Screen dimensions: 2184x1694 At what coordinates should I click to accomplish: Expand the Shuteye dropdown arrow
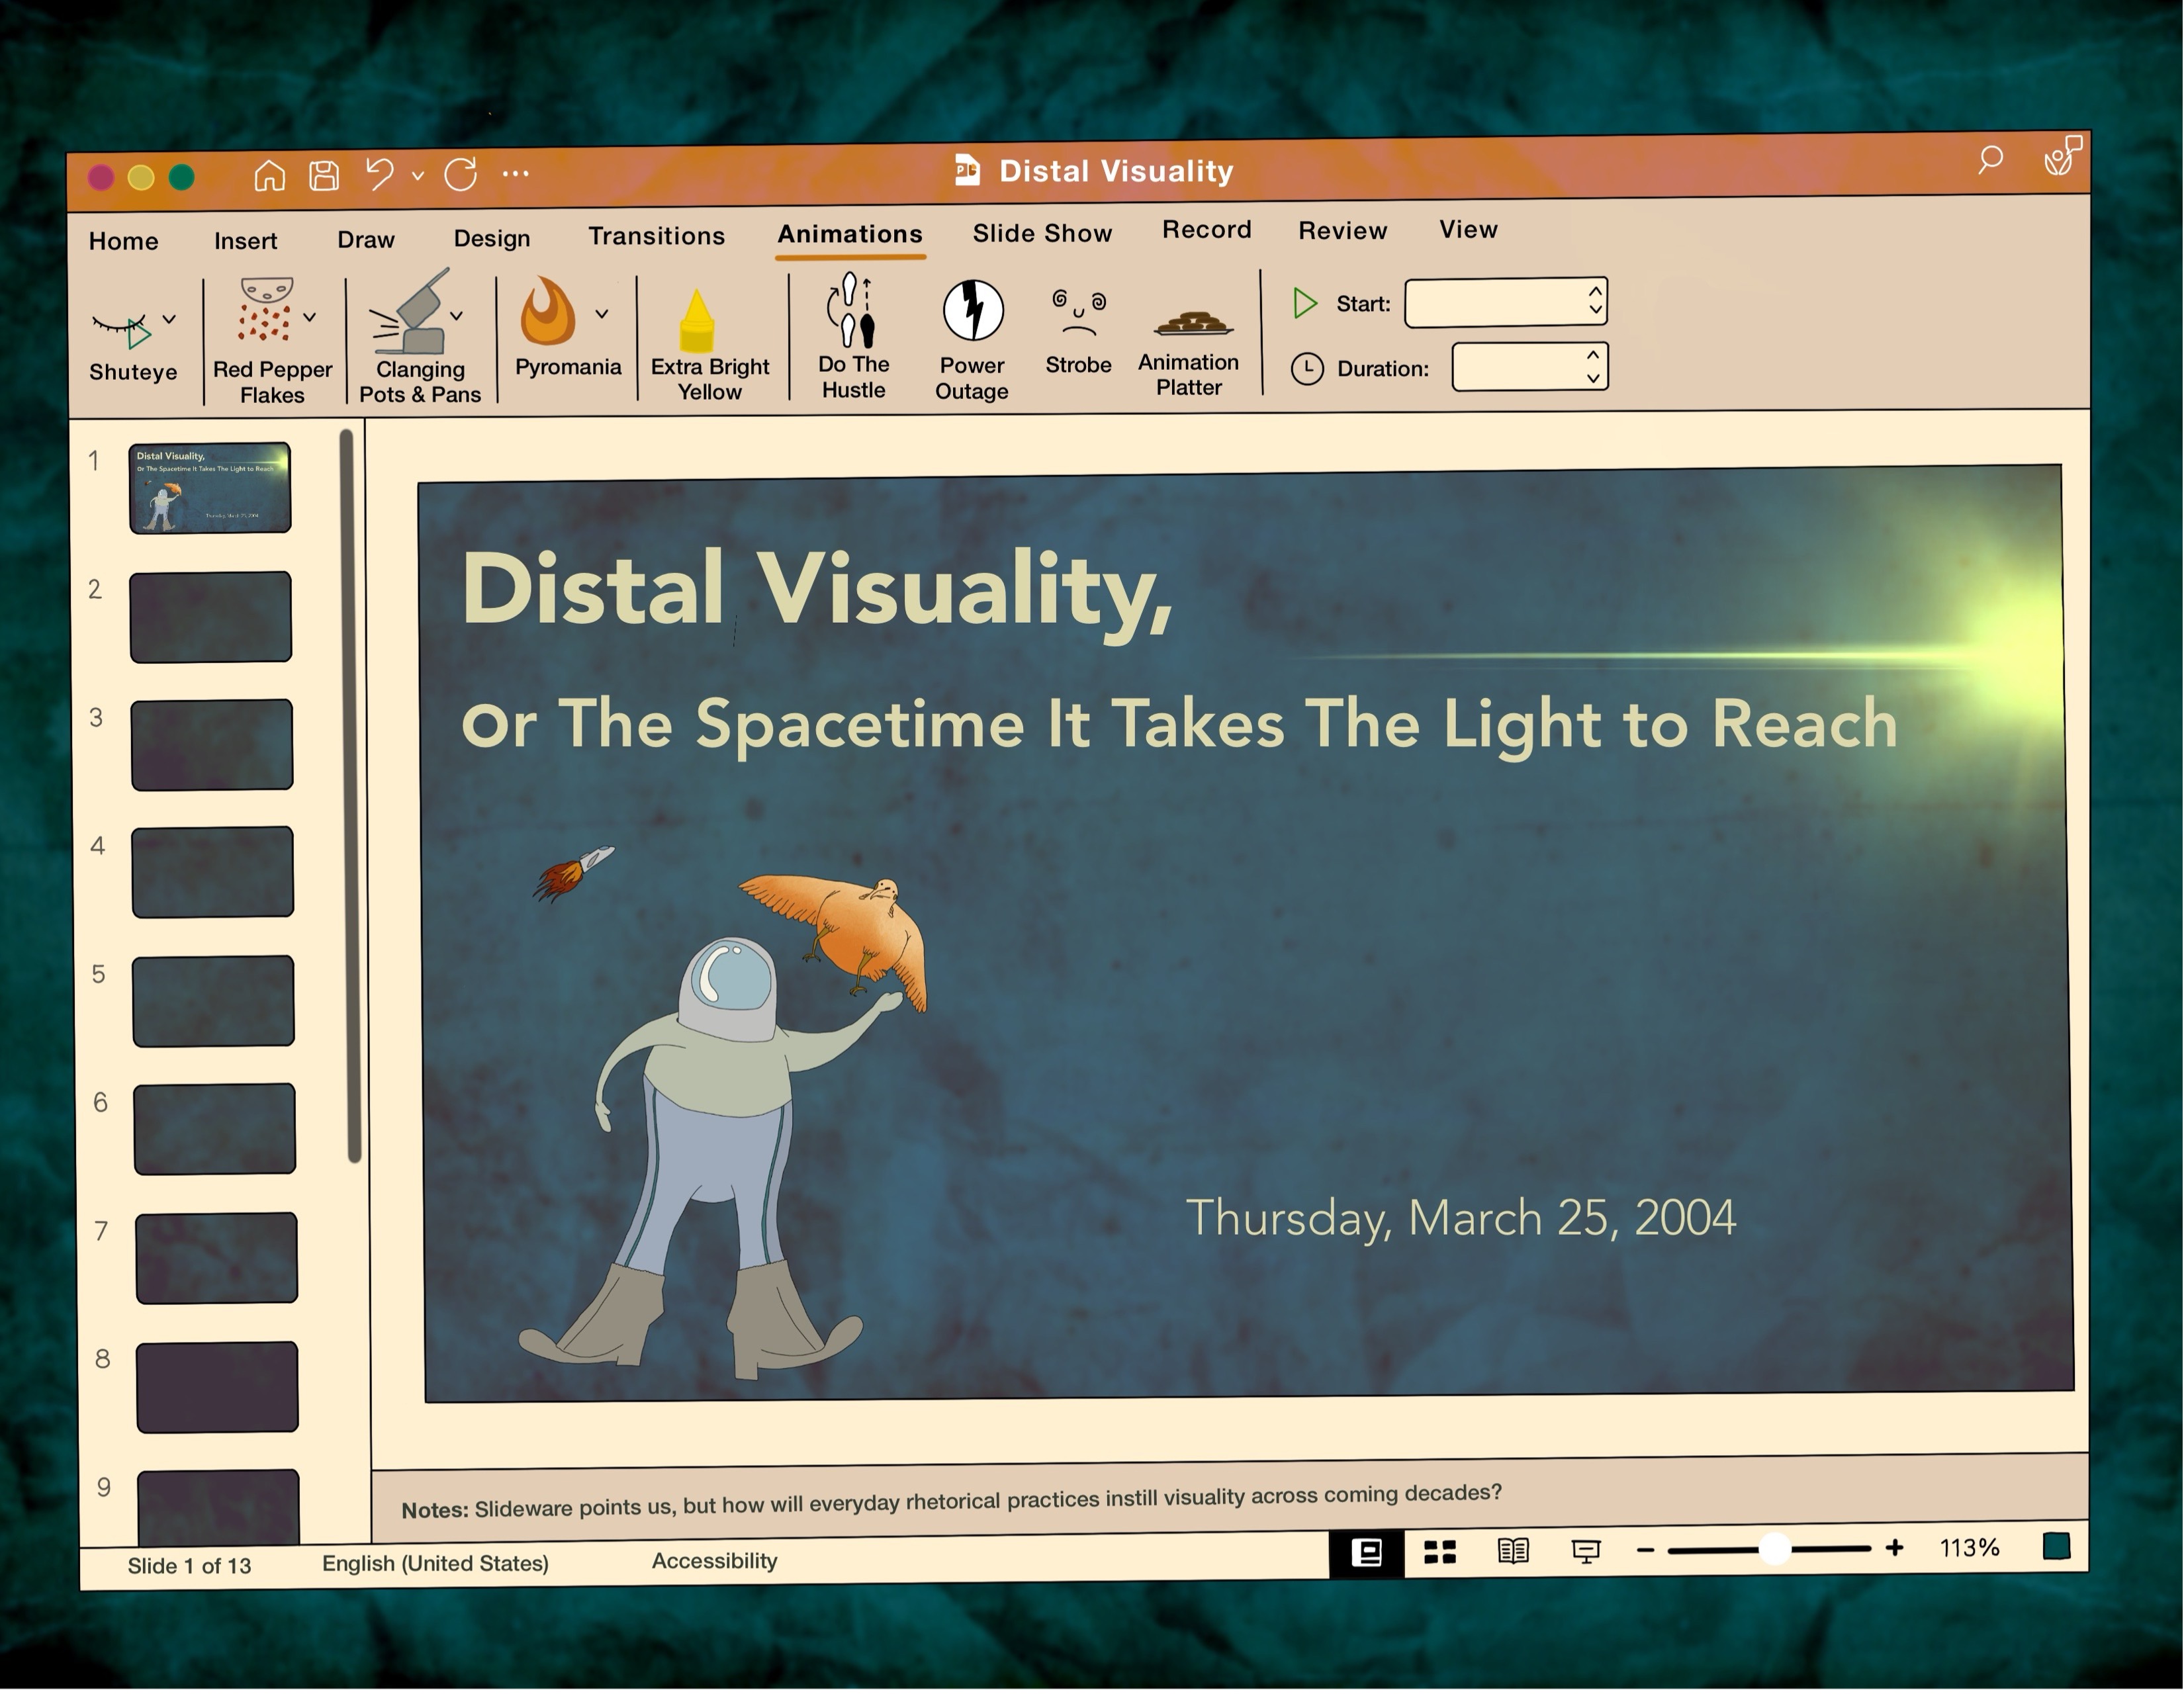(169, 320)
